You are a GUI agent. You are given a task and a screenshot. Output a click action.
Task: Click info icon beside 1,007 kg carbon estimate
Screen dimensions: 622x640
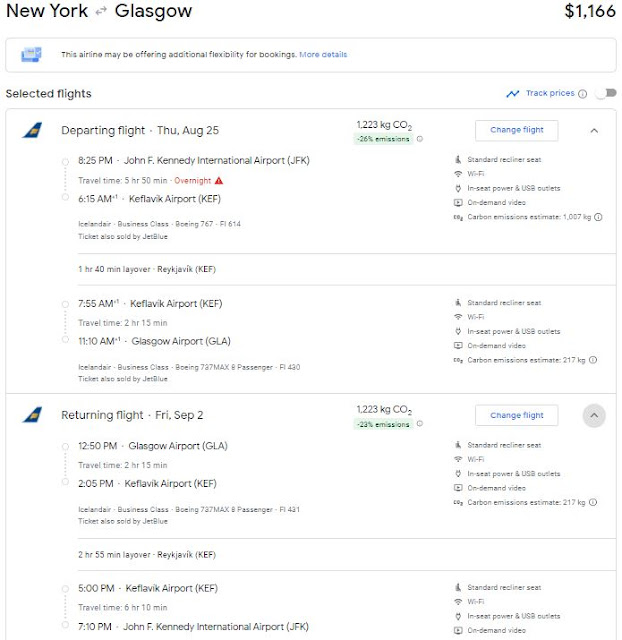click(x=598, y=217)
